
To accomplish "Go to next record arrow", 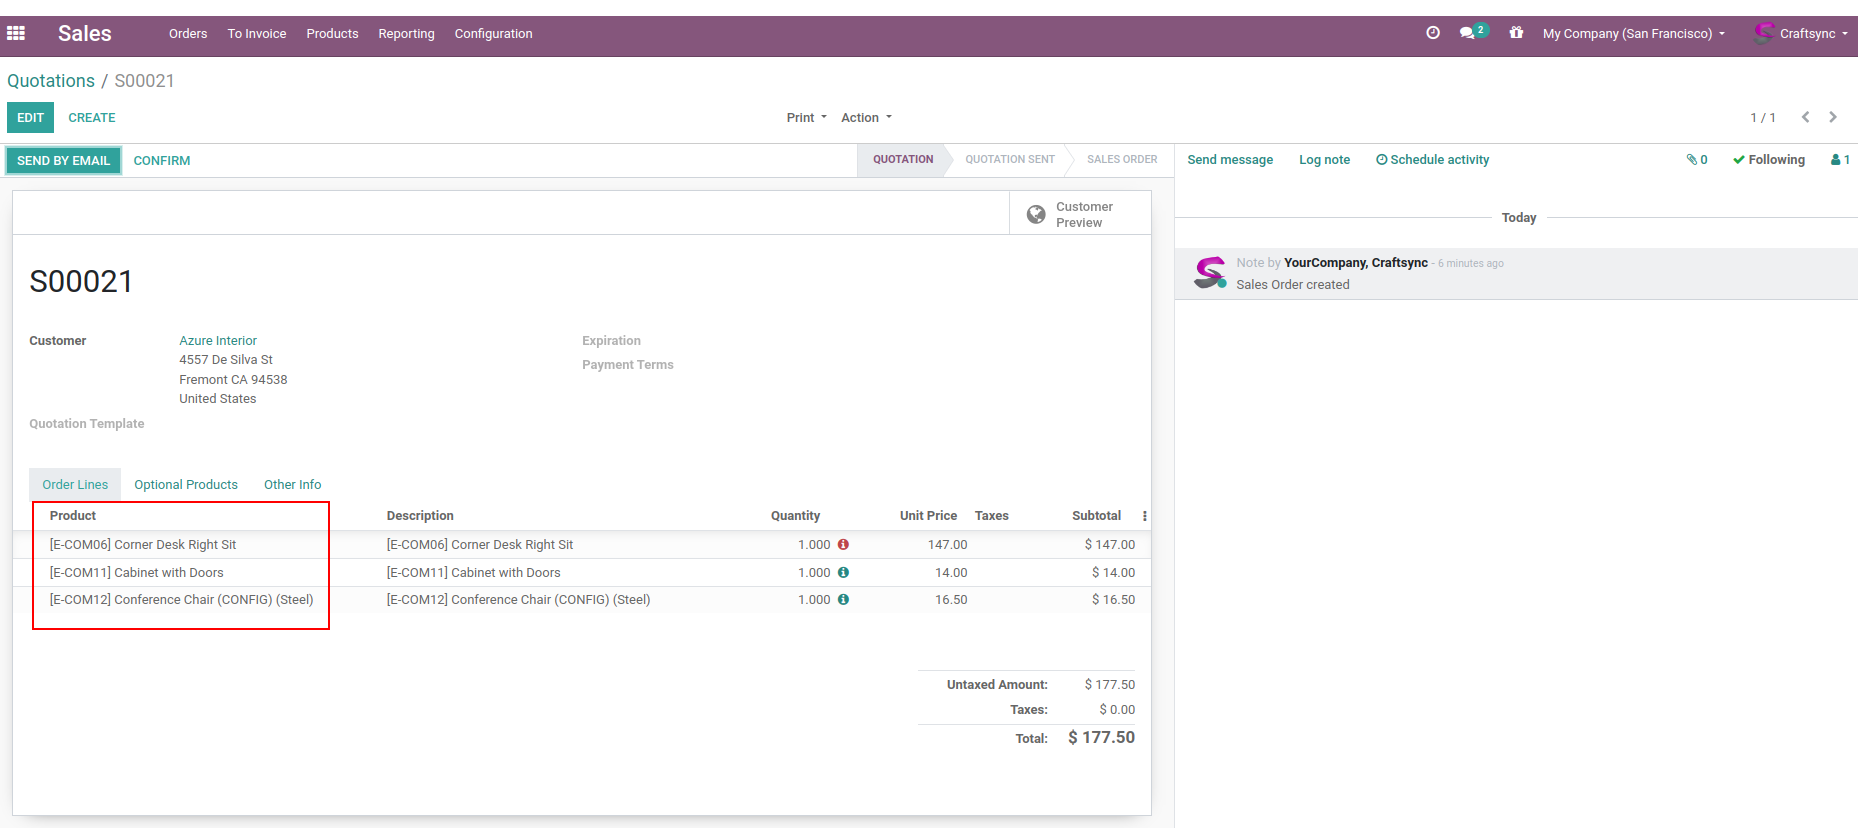I will coord(1832,117).
